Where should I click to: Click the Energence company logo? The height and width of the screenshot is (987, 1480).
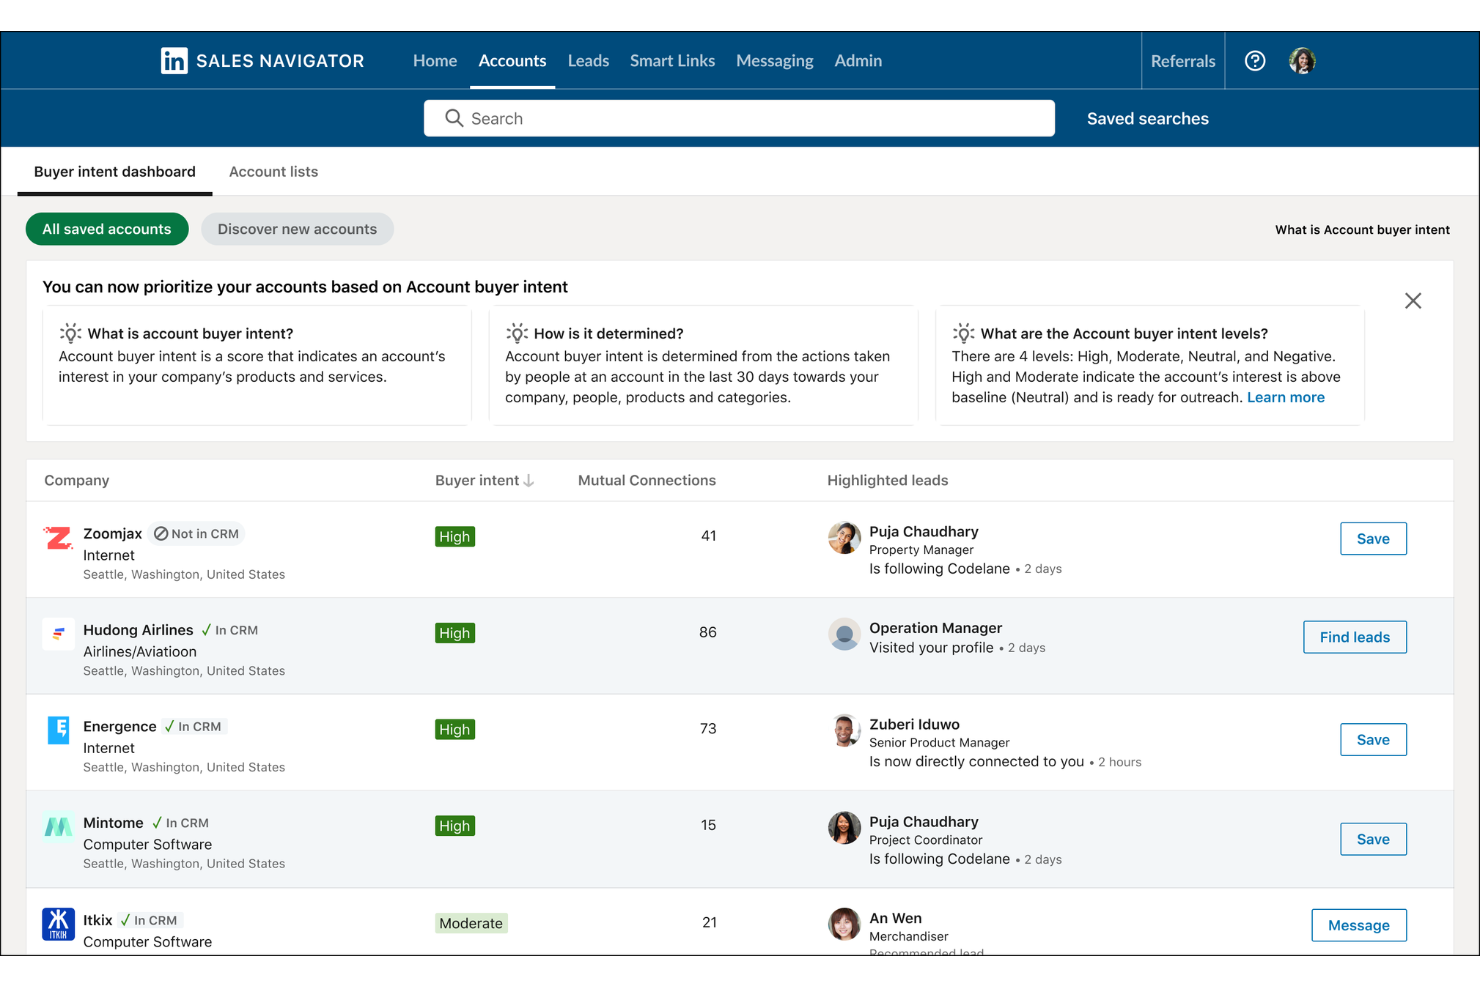[58, 730]
